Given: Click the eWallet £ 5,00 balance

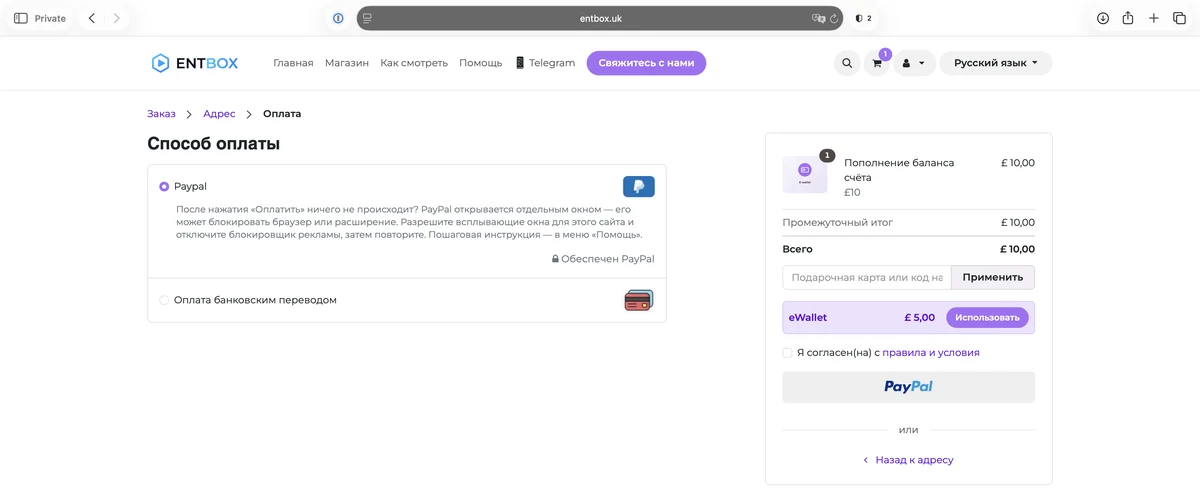Looking at the screenshot, I should pyautogui.click(x=919, y=318).
